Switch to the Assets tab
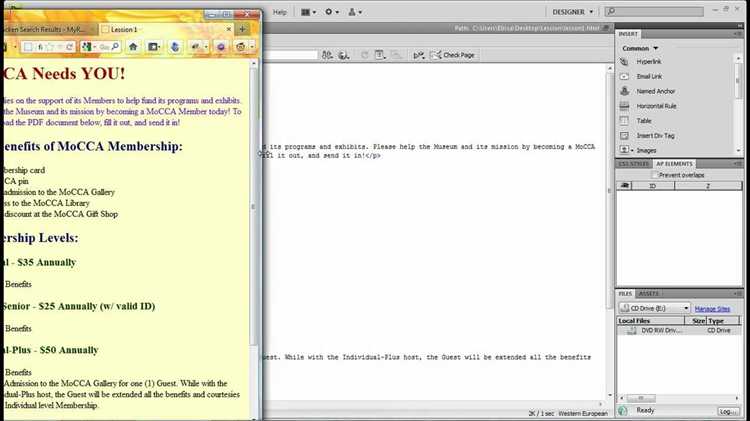Viewport: 750px width, 421px height. [x=648, y=294]
